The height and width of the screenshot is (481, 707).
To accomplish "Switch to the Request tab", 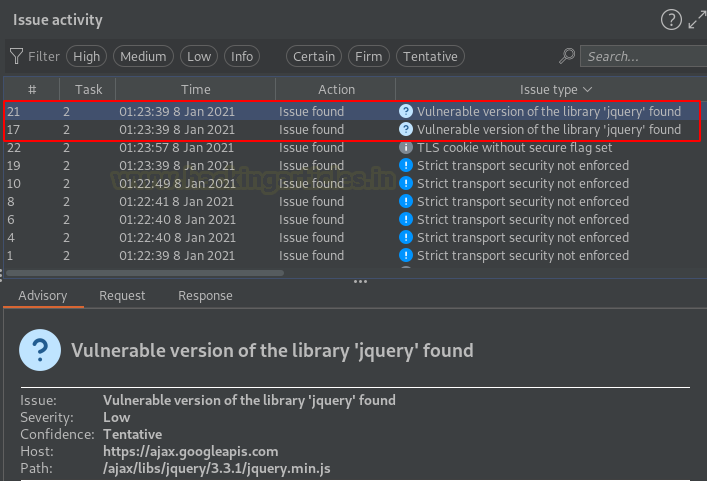I will pos(122,296).
